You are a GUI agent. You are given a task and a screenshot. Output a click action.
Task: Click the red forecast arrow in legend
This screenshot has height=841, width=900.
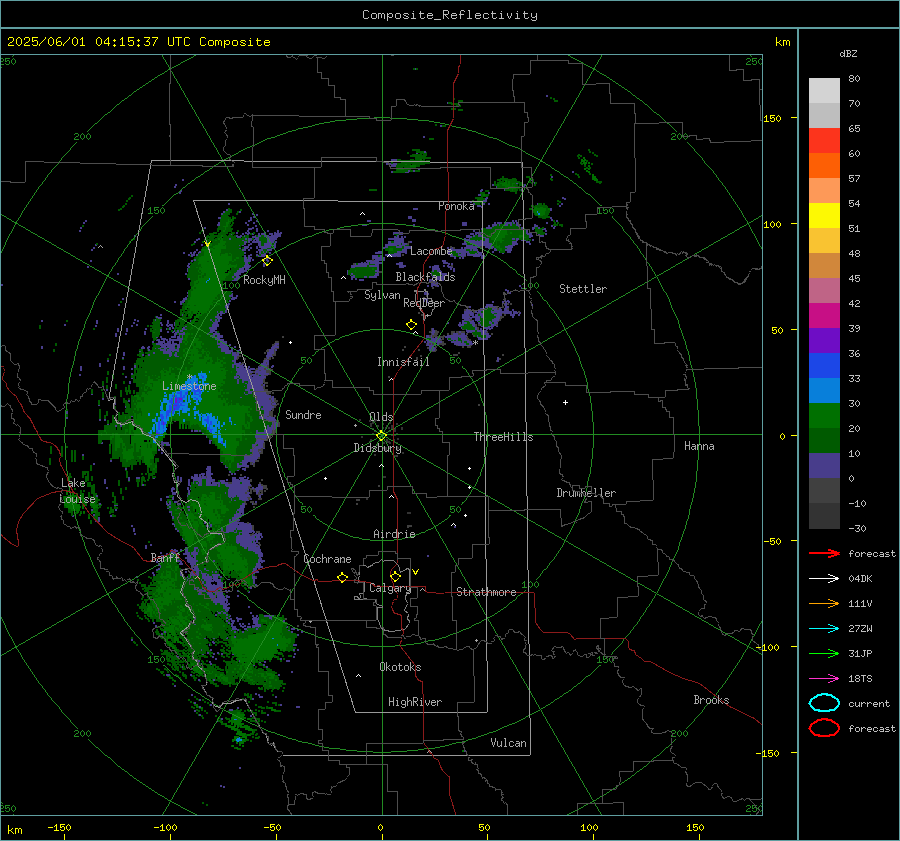point(824,553)
